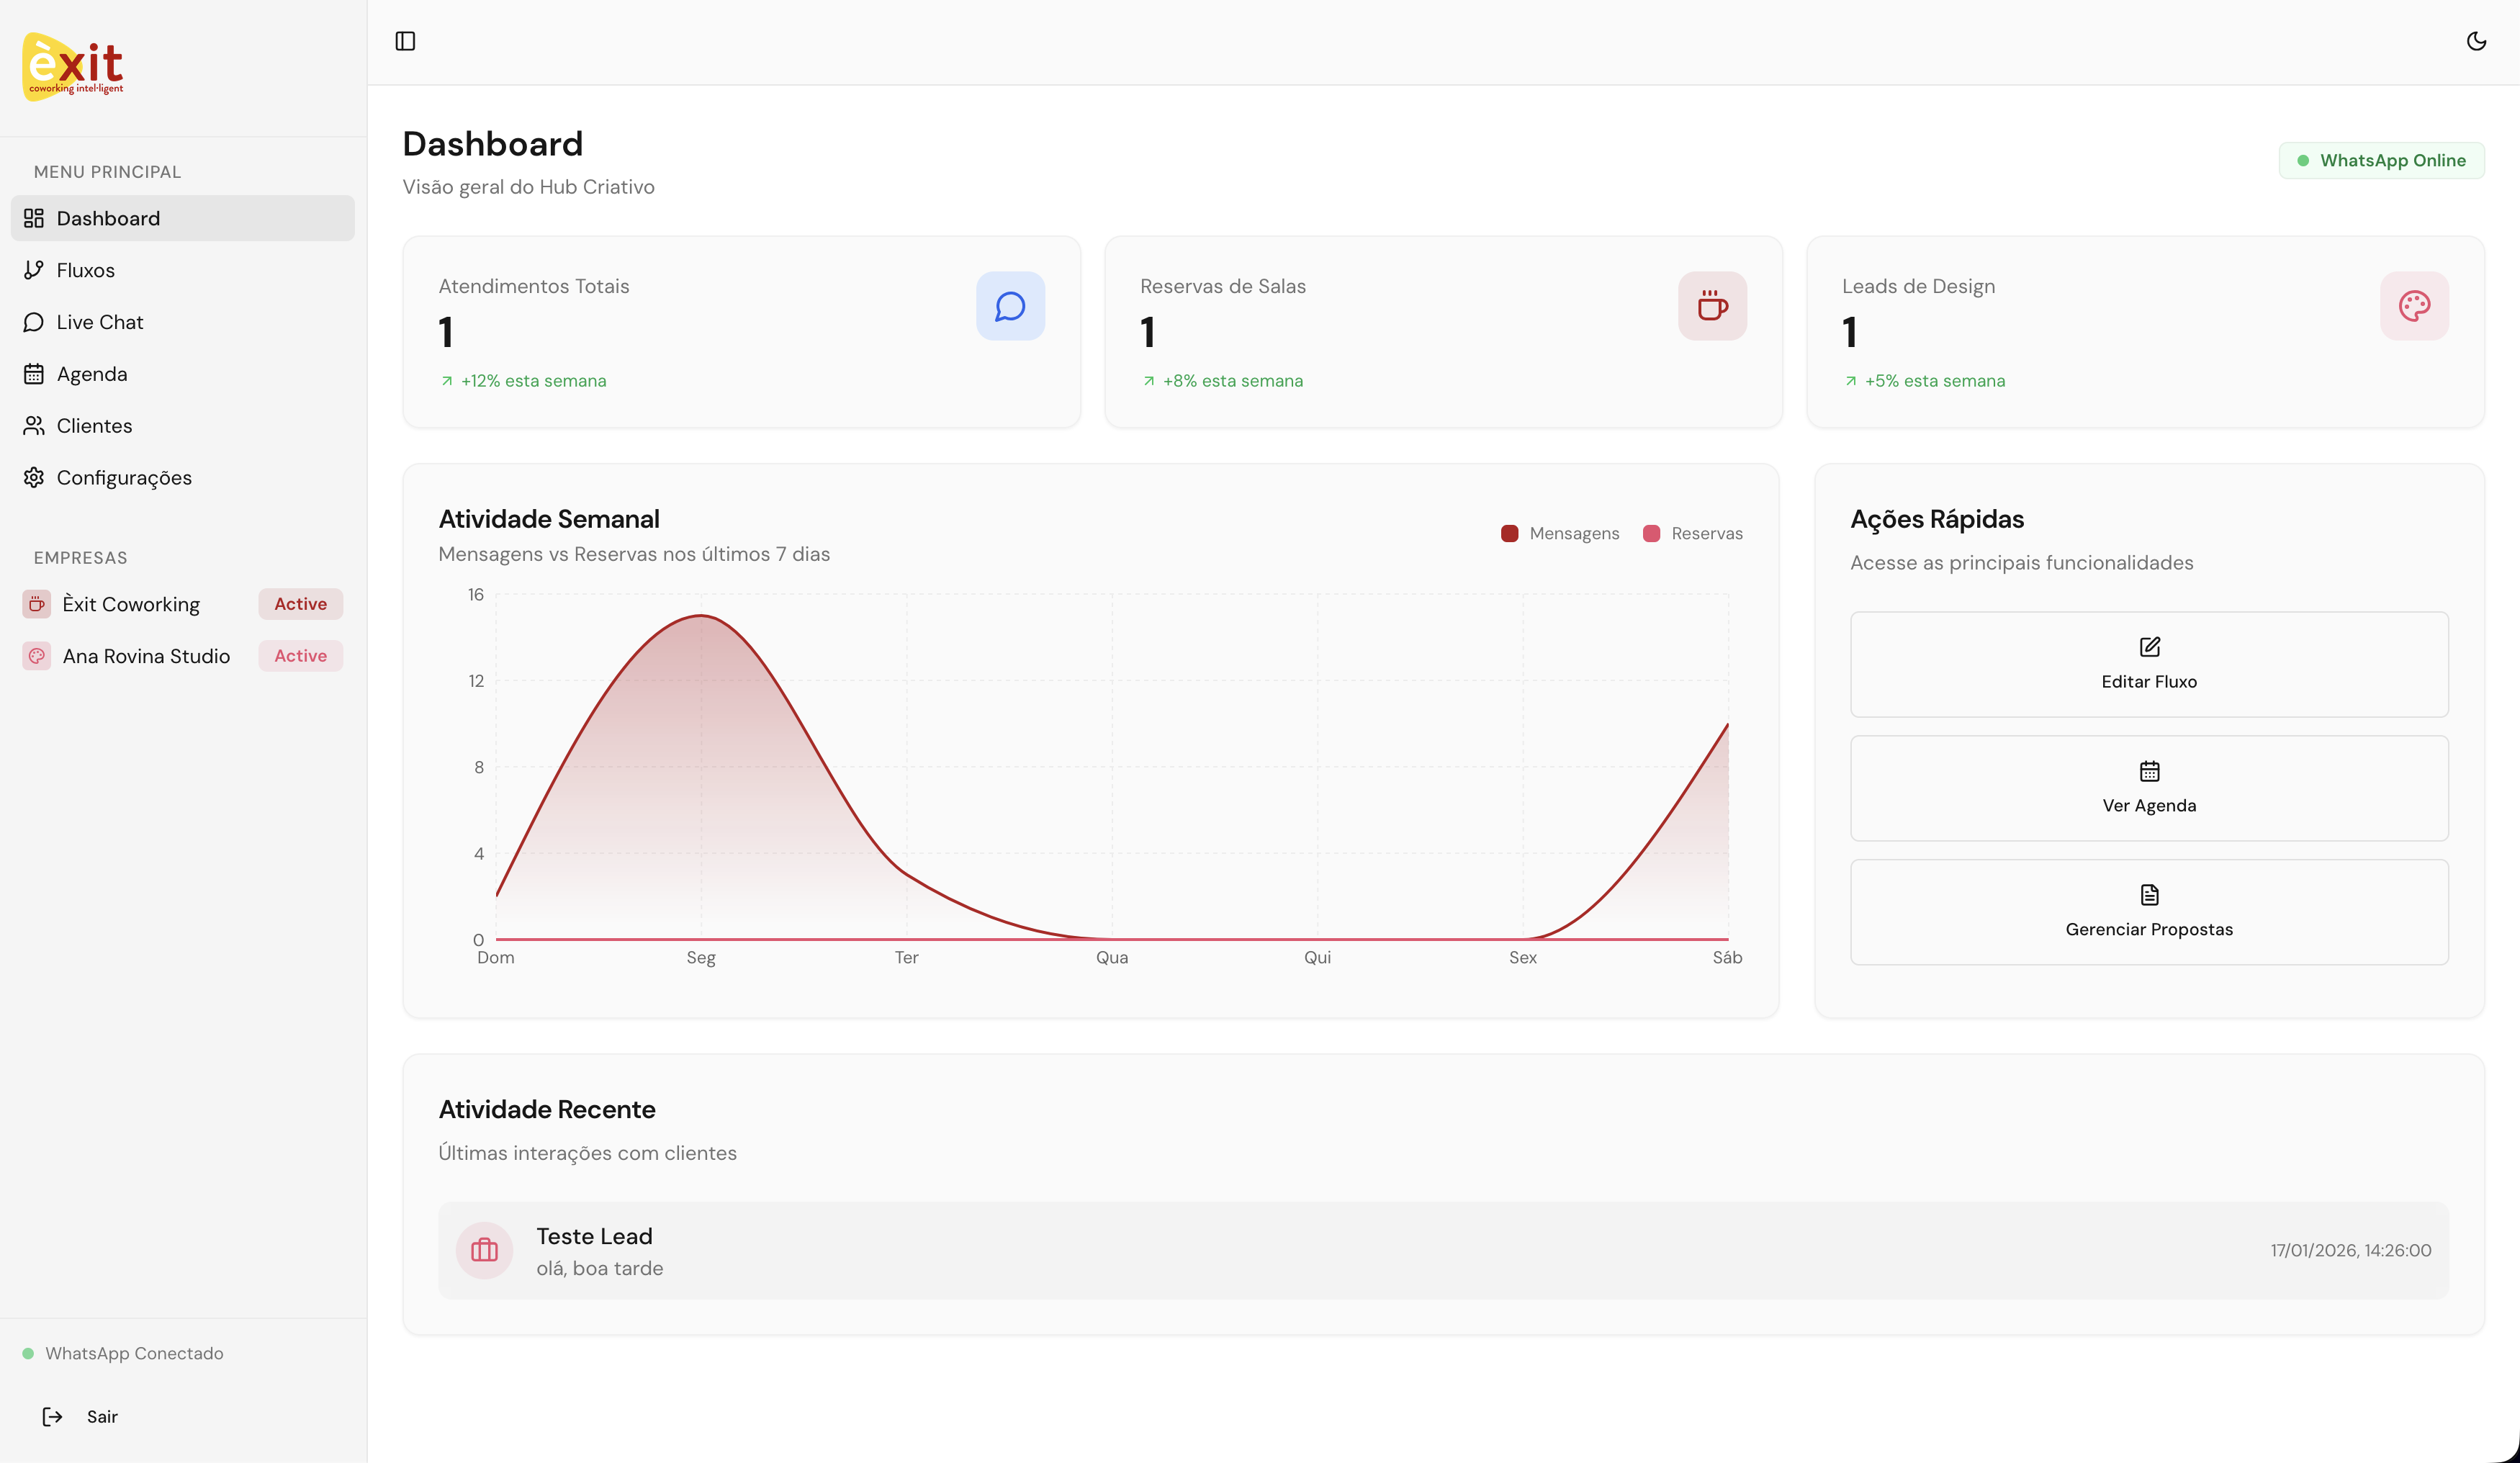Click the Sair logout arrow icon
This screenshot has width=2520, height=1463.
(52, 1416)
